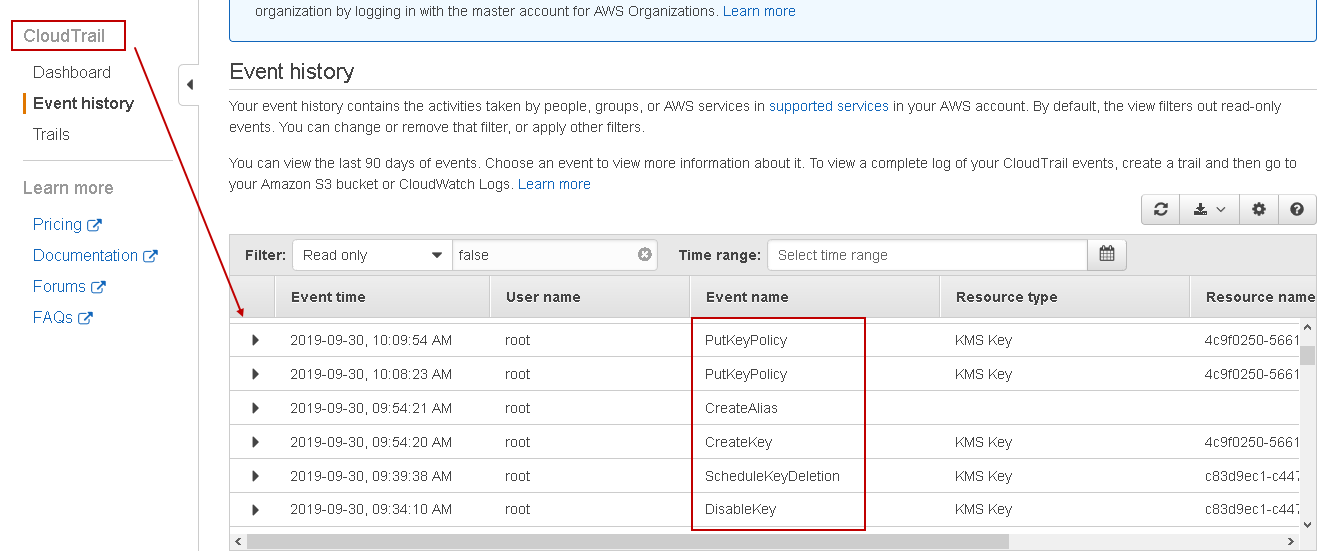
Task: Click the help question mark icon
Action: [x=1297, y=209]
